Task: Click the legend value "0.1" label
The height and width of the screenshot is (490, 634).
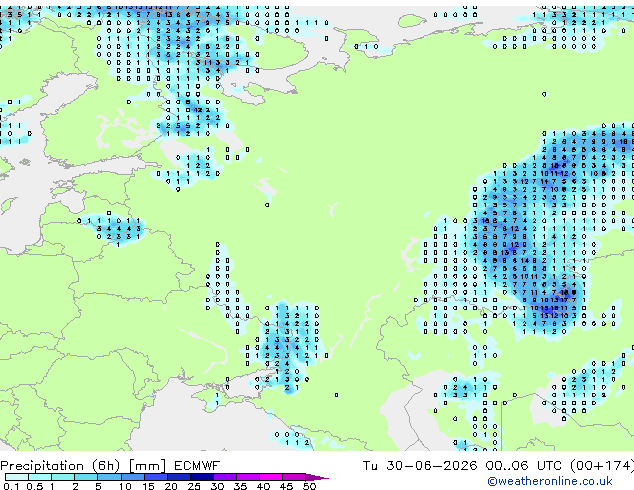Action: click(x=11, y=486)
